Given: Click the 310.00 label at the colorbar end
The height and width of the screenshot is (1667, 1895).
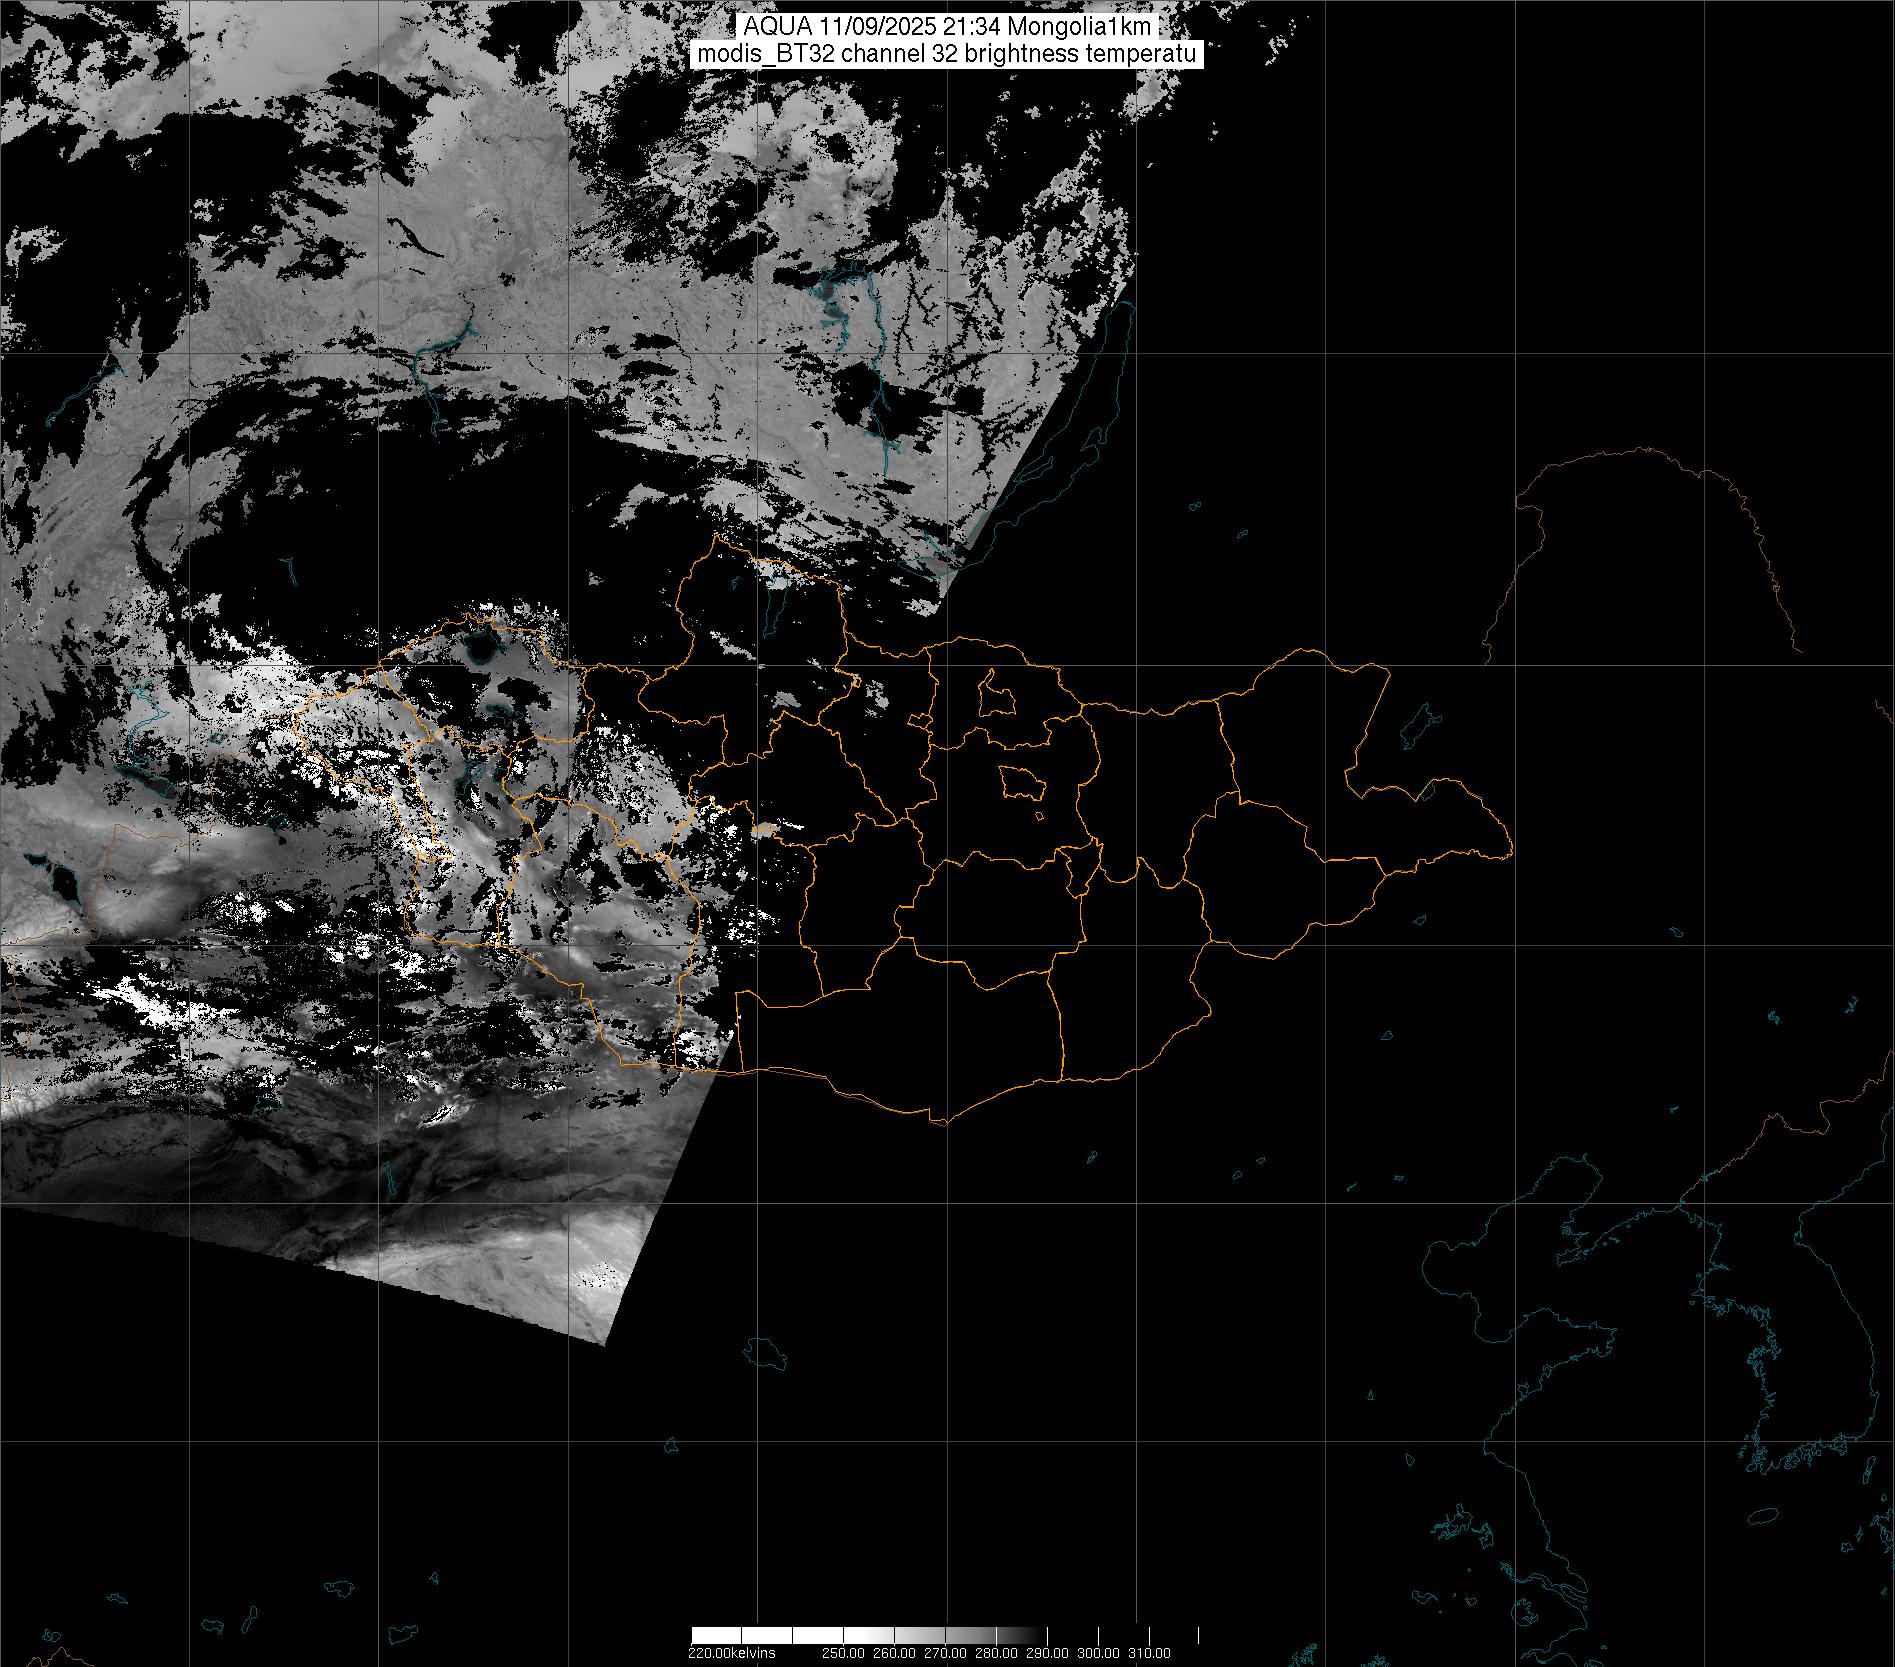Looking at the screenshot, I should (x=1149, y=1653).
